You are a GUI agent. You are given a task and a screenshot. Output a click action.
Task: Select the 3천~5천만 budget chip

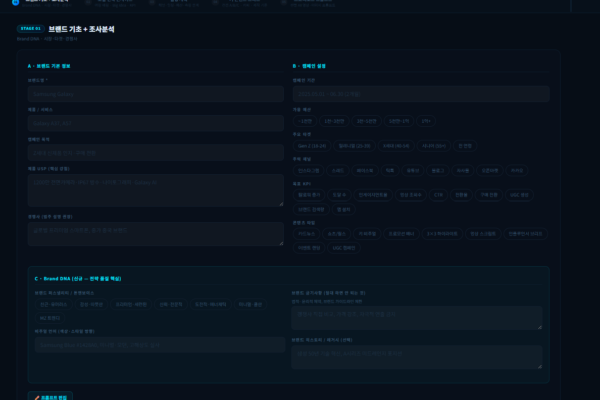point(366,121)
